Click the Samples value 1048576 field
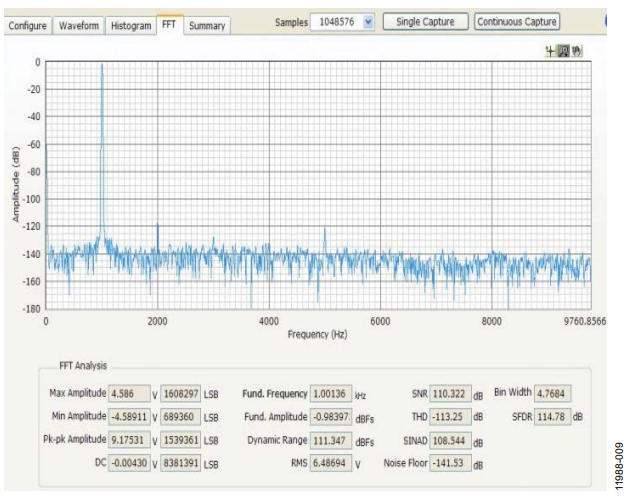Screen dimensions: 627x498 tap(337, 22)
